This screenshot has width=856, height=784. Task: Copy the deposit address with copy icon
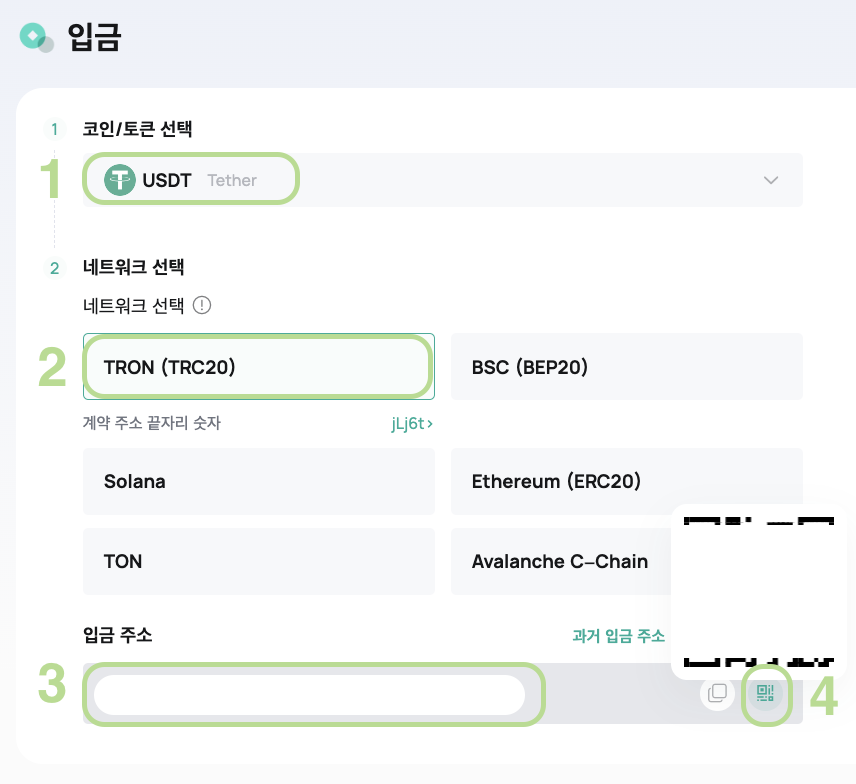pos(717,693)
